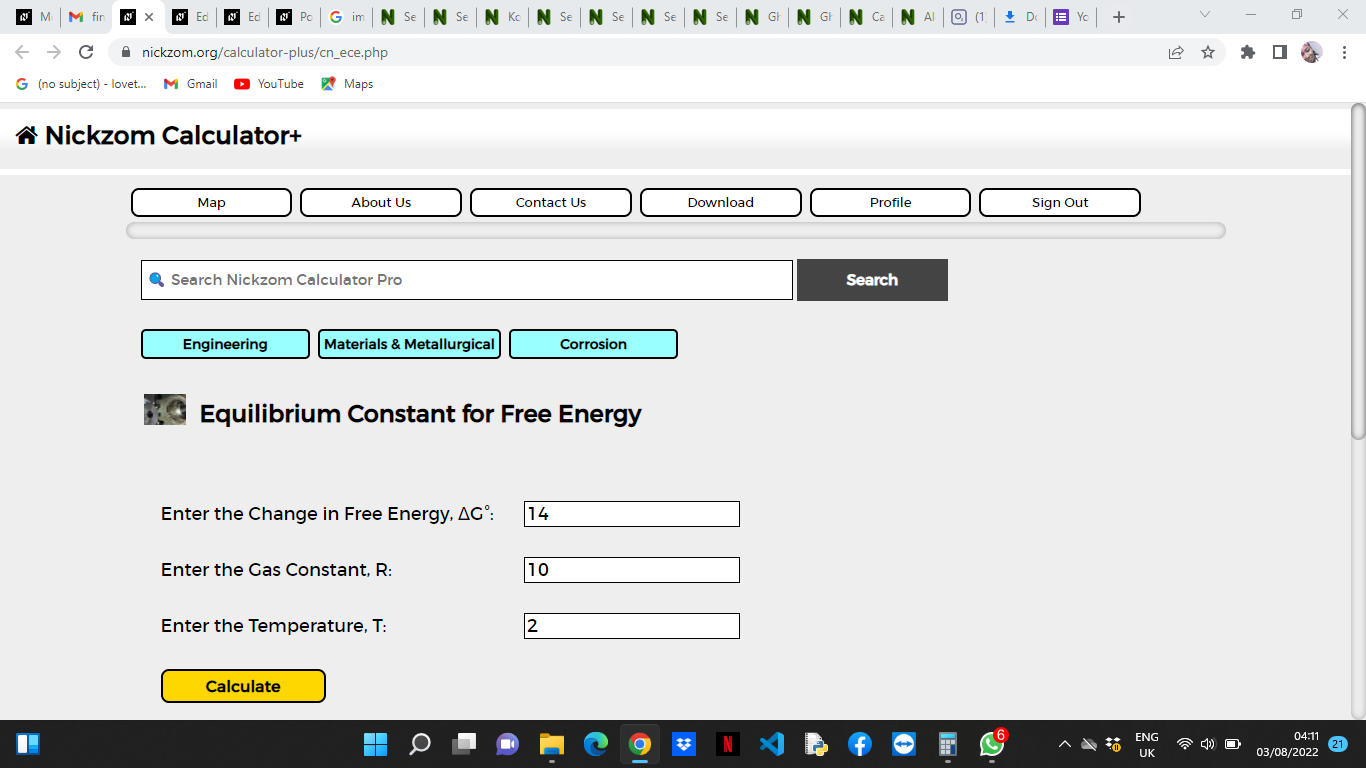Click the browser address bar URL
1366x768 pixels.
coord(265,52)
